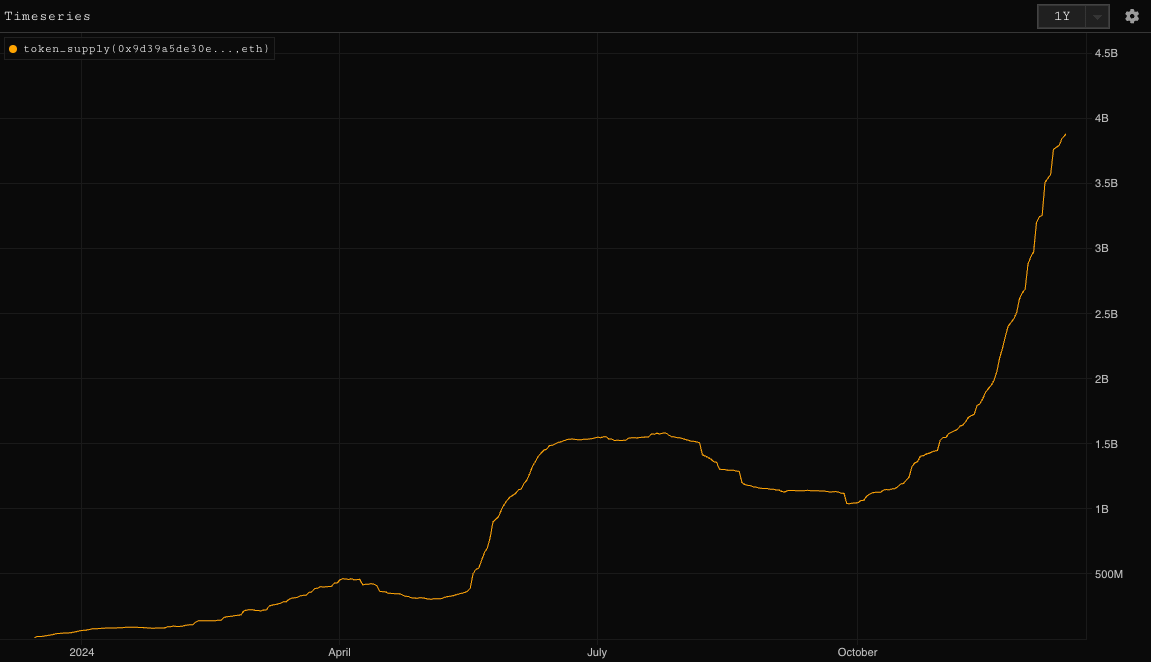Select the 1Y range button

pos(1062,16)
